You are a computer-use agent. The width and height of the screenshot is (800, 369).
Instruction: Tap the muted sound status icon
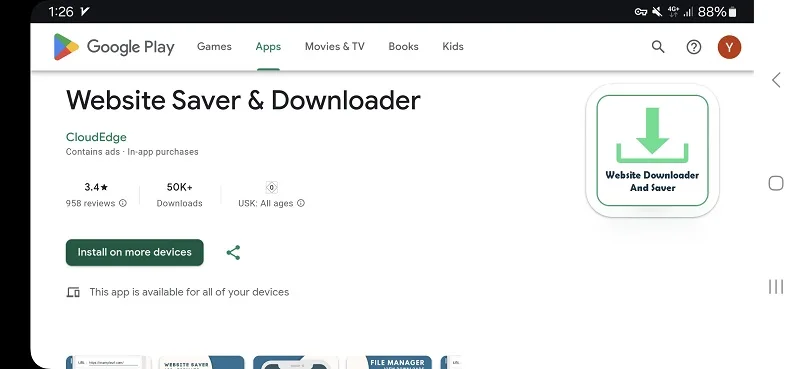(657, 12)
